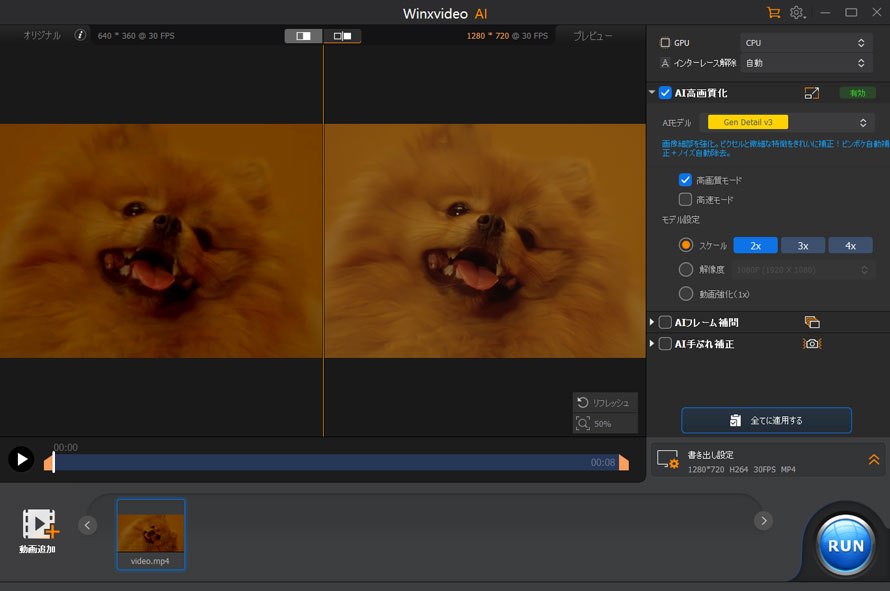The image size is (890, 591).
Task: Click the video info icon beside オリジナル
Action: click(x=81, y=35)
